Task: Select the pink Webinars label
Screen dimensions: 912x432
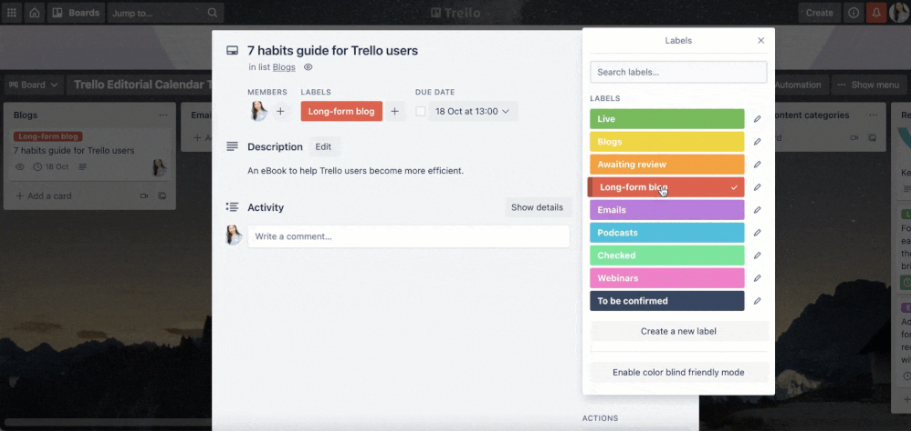Action: 667,278
